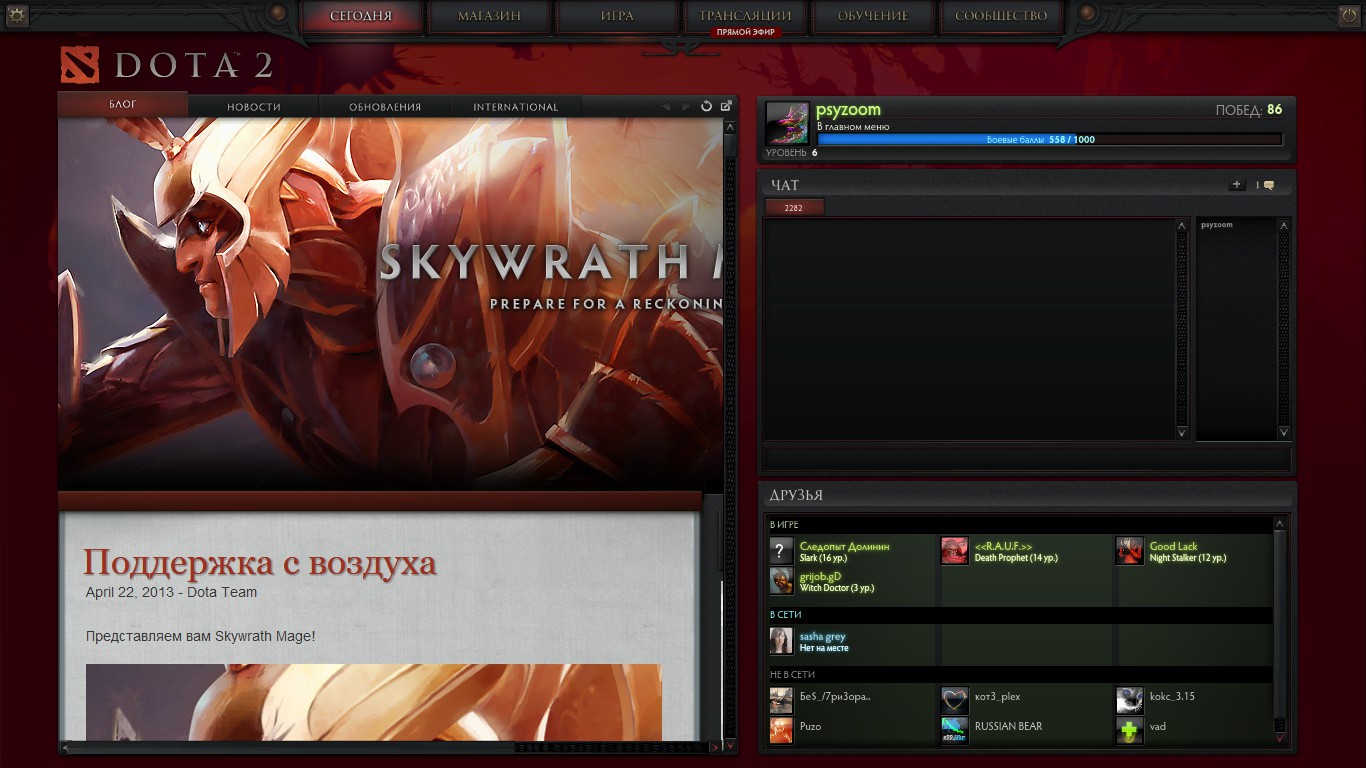Image resolution: width=1366 pixels, height=768 pixels.
Task: Switch to the Обновления sub-tab
Action: click(385, 107)
